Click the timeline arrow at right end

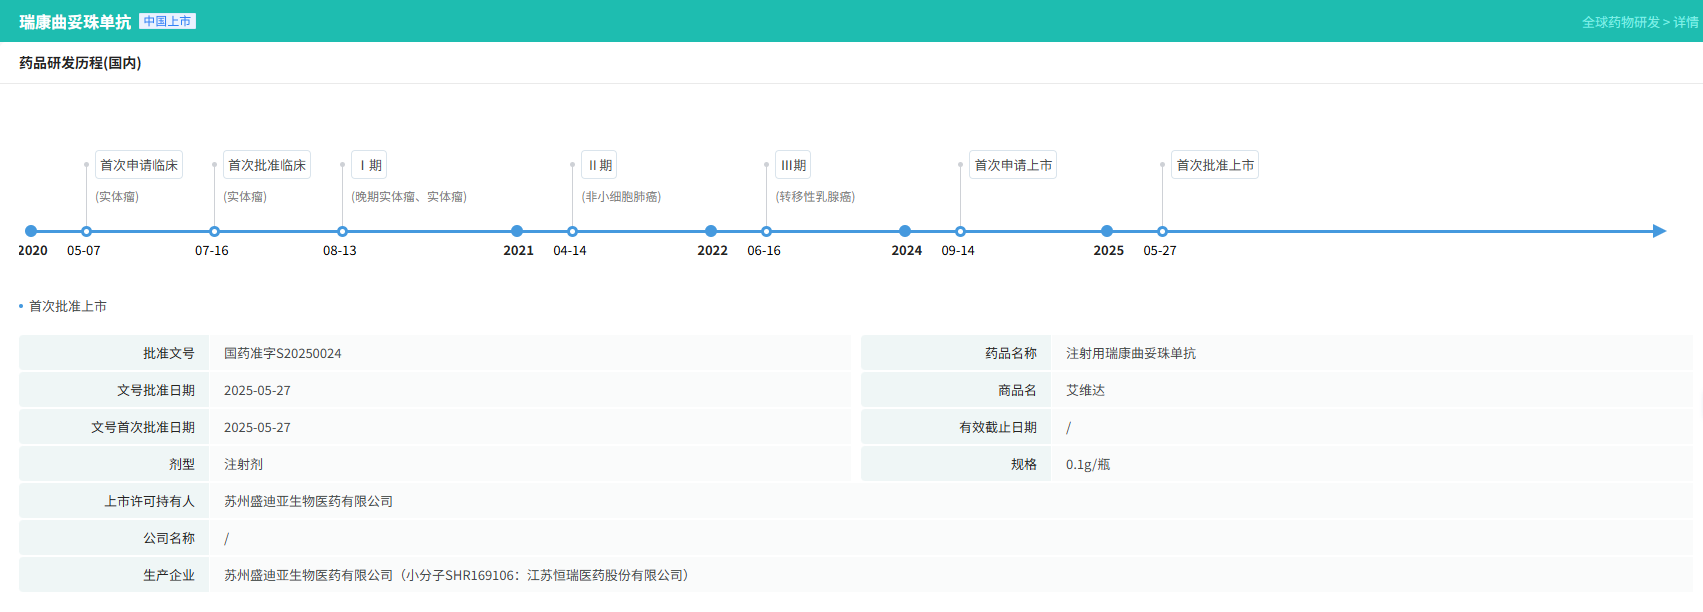(x=1659, y=231)
